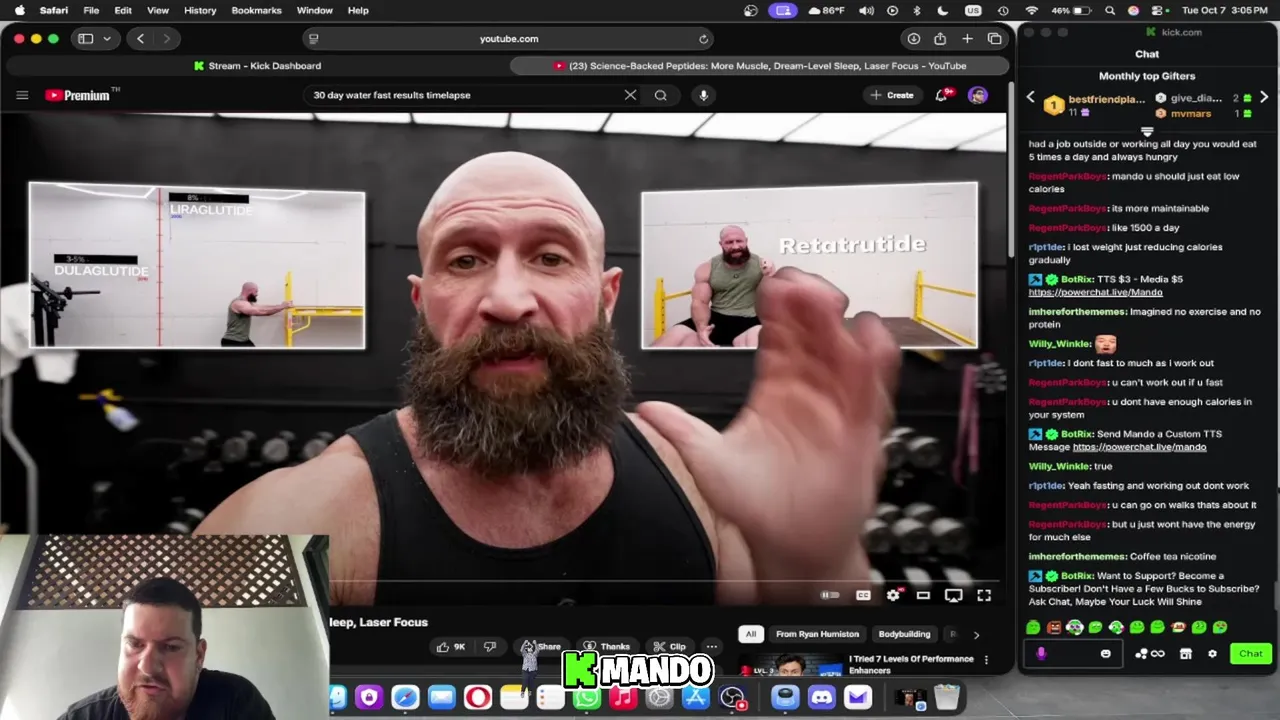The width and height of the screenshot is (1280, 720).
Task: Toggle closed captions on the video
Action: pyautogui.click(x=863, y=596)
